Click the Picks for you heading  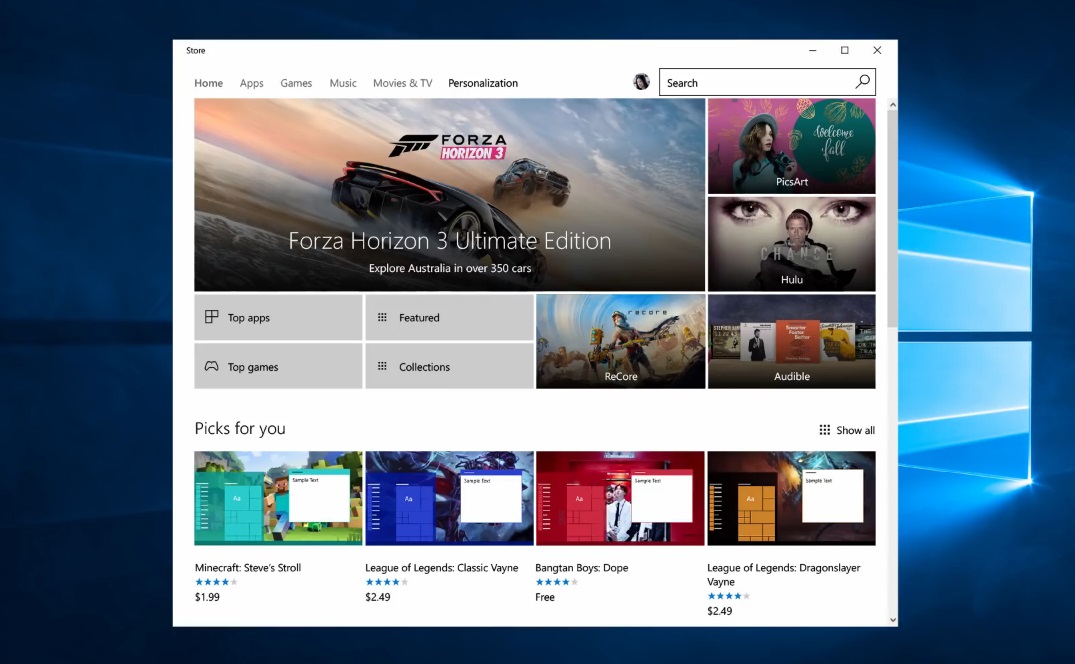[240, 428]
